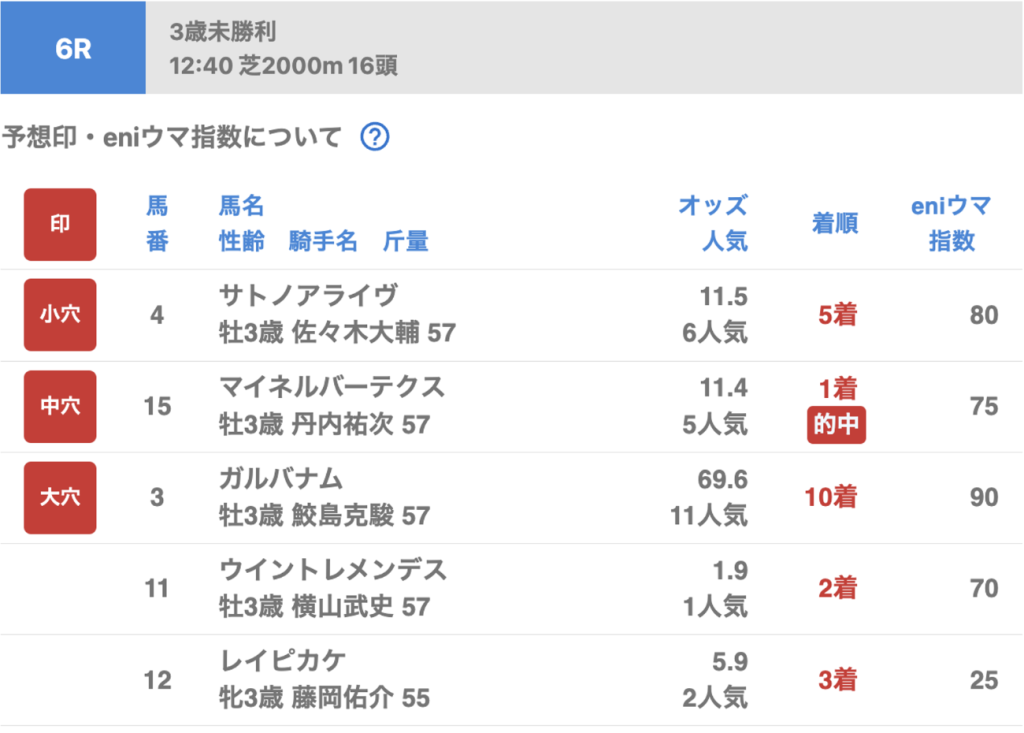Sort by 馬番 column header
This screenshot has width=1024, height=733.
157,224
